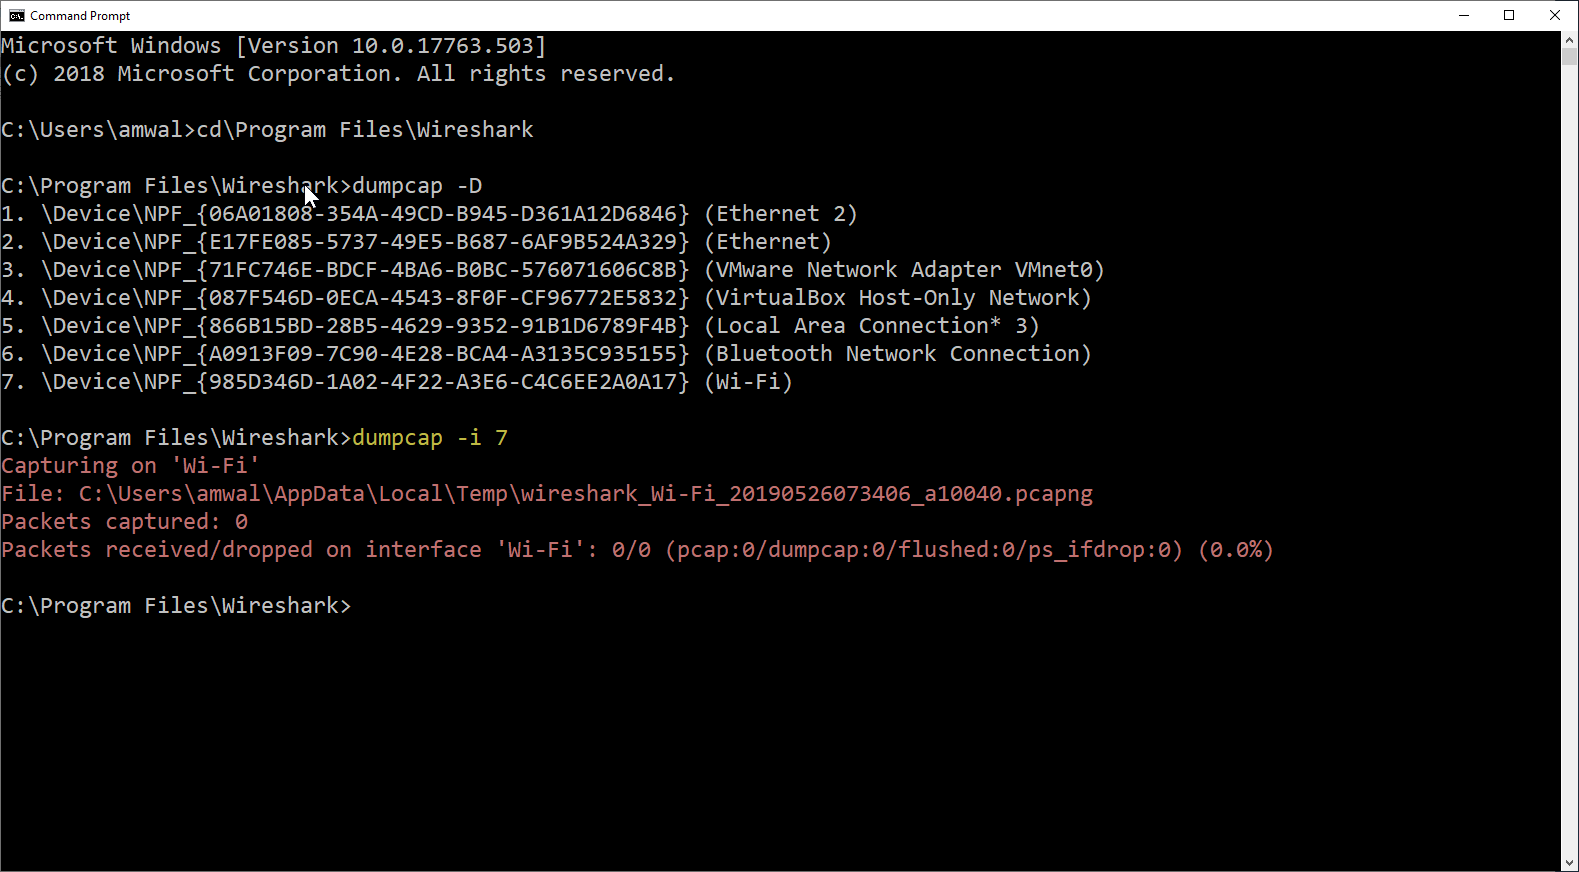Click the empty vertical scrollbar track
Image resolution: width=1579 pixels, height=872 pixels.
(1569, 450)
